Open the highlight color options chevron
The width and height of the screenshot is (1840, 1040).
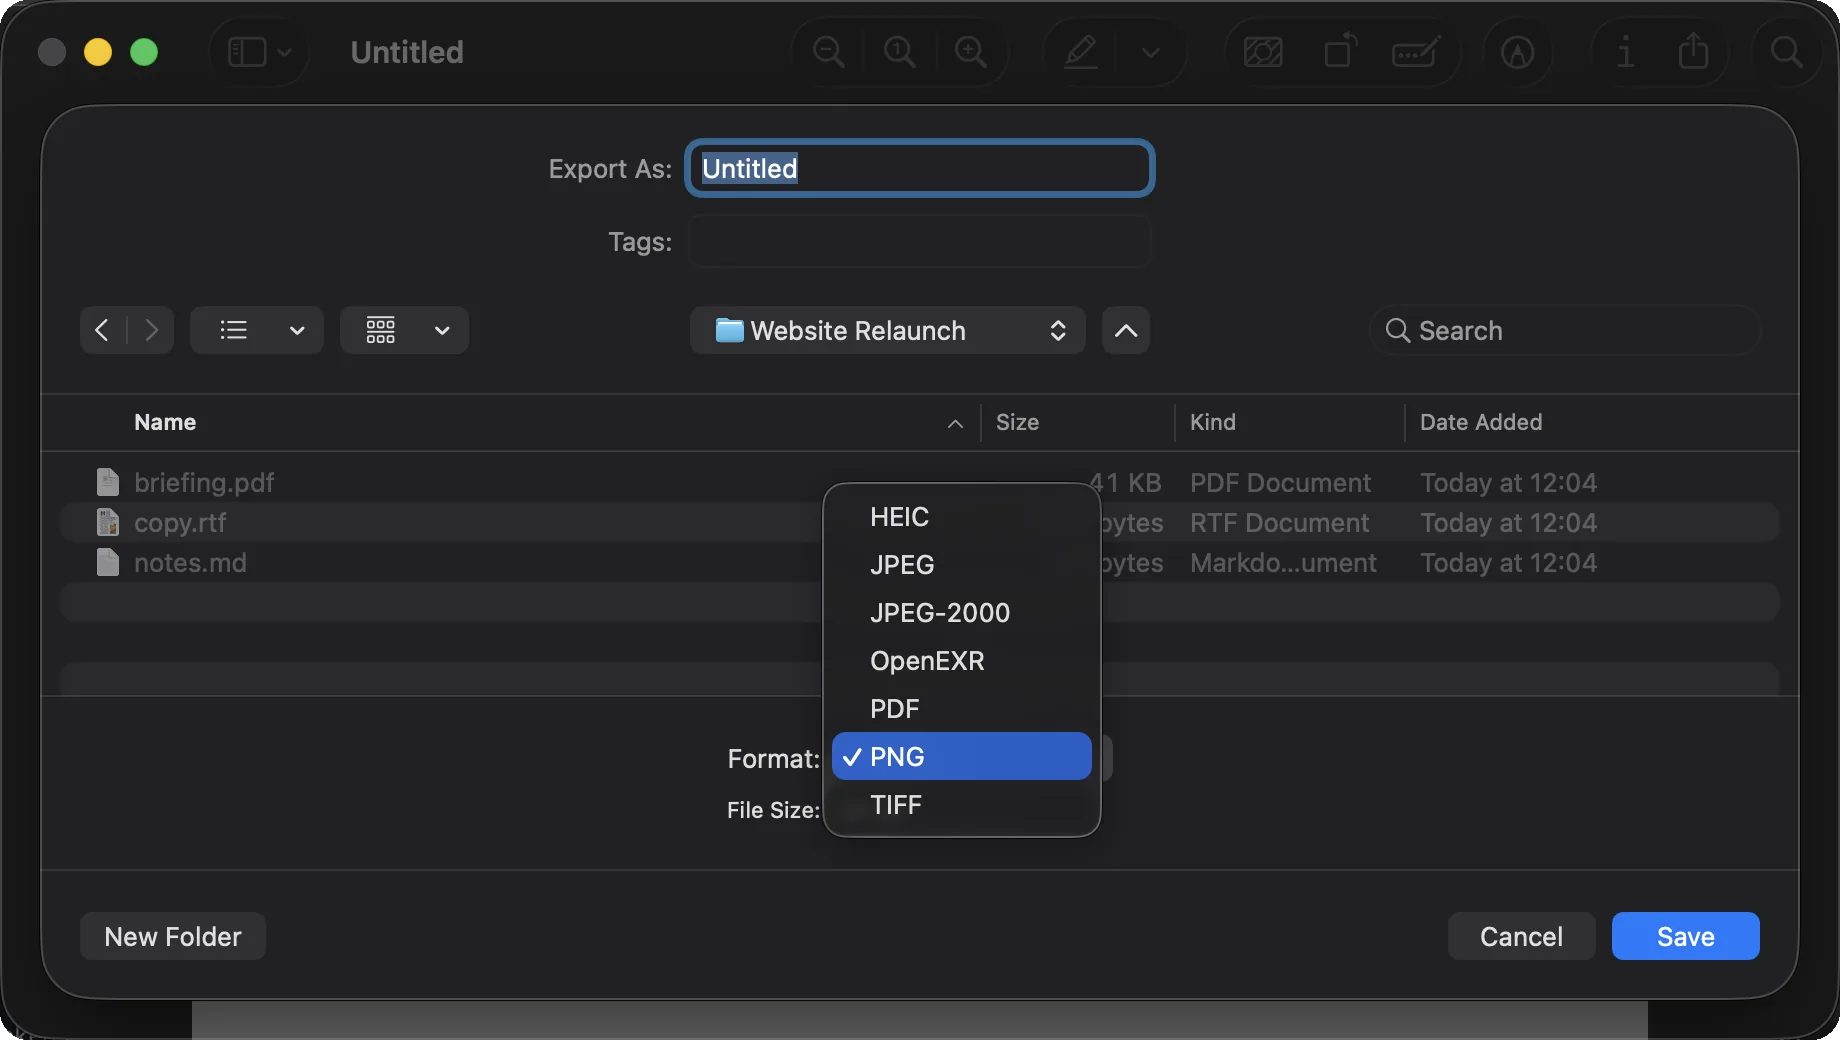(1151, 52)
